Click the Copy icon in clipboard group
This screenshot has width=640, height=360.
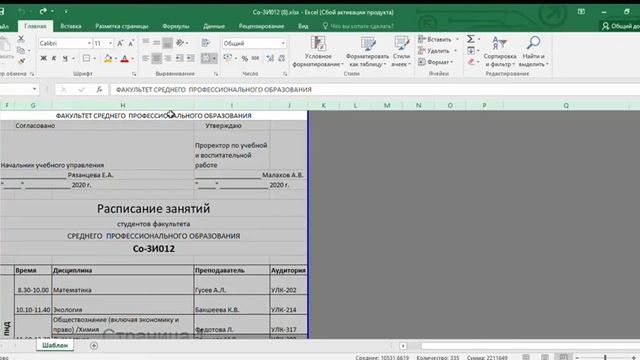[21, 51]
